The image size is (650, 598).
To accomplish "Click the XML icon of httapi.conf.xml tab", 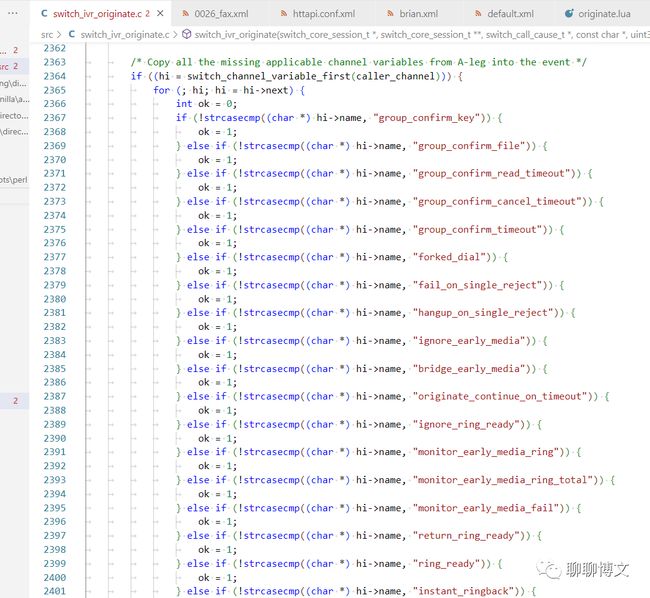I will tap(284, 14).
